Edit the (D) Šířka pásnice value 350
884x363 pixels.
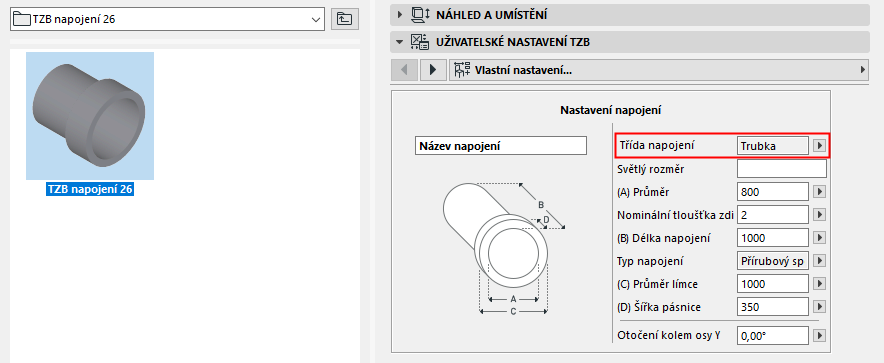click(x=772, y=307)
